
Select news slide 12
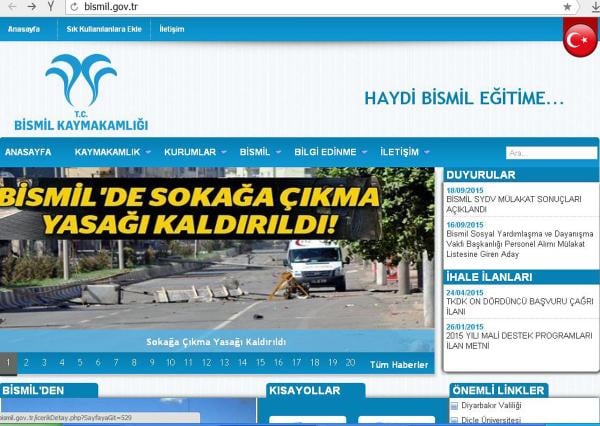[206, 363]
